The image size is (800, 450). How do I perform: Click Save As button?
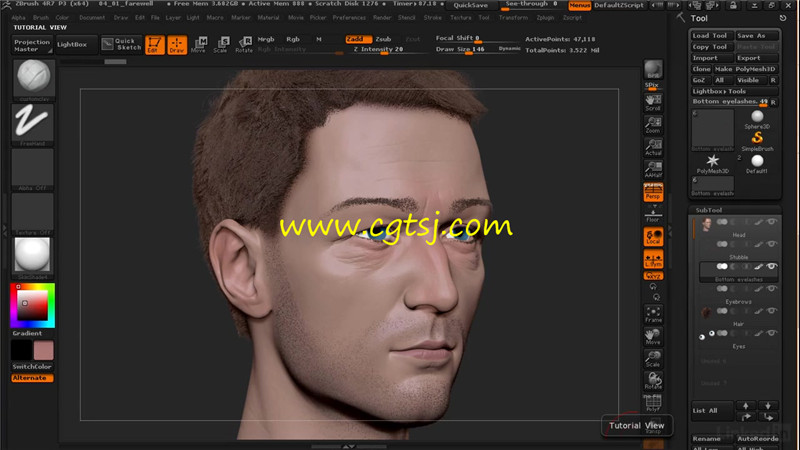(757, 36)
